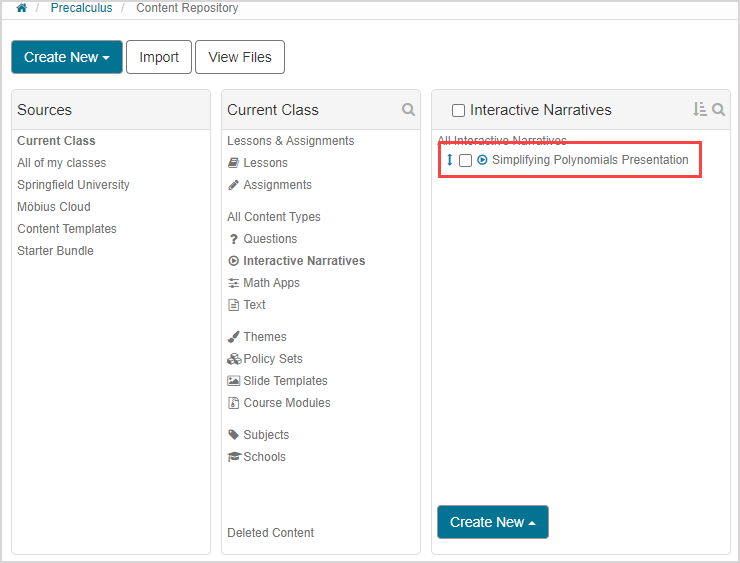Click the View Files button
This screenshot has width=740, height=563.
click(239, 57)
